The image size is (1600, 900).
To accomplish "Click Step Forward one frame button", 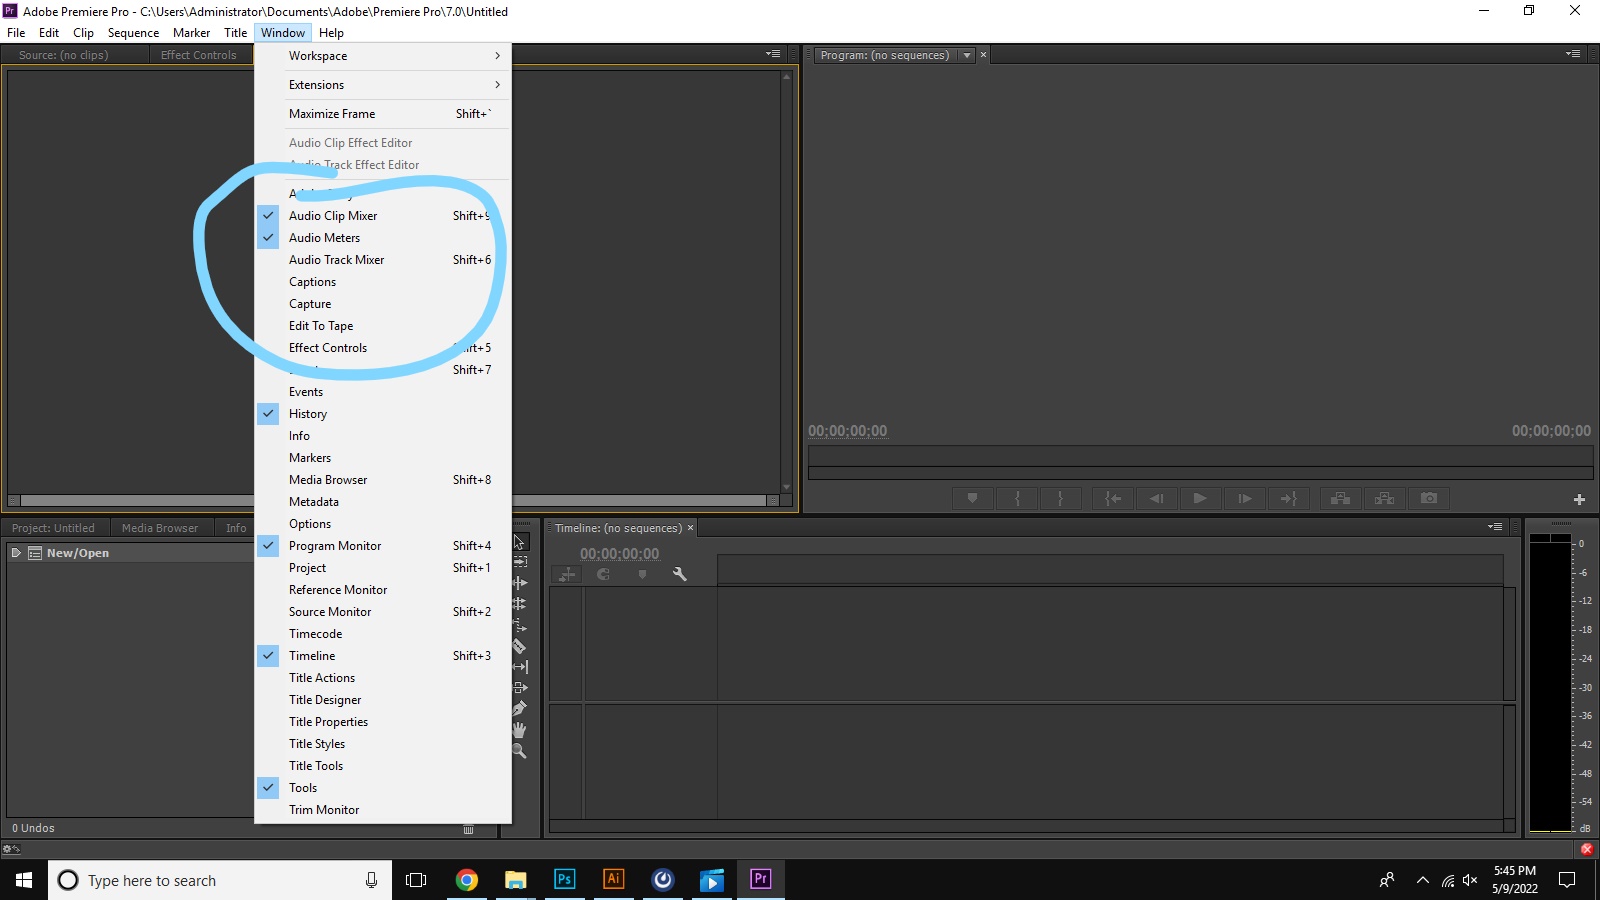I will point(1245,498).
